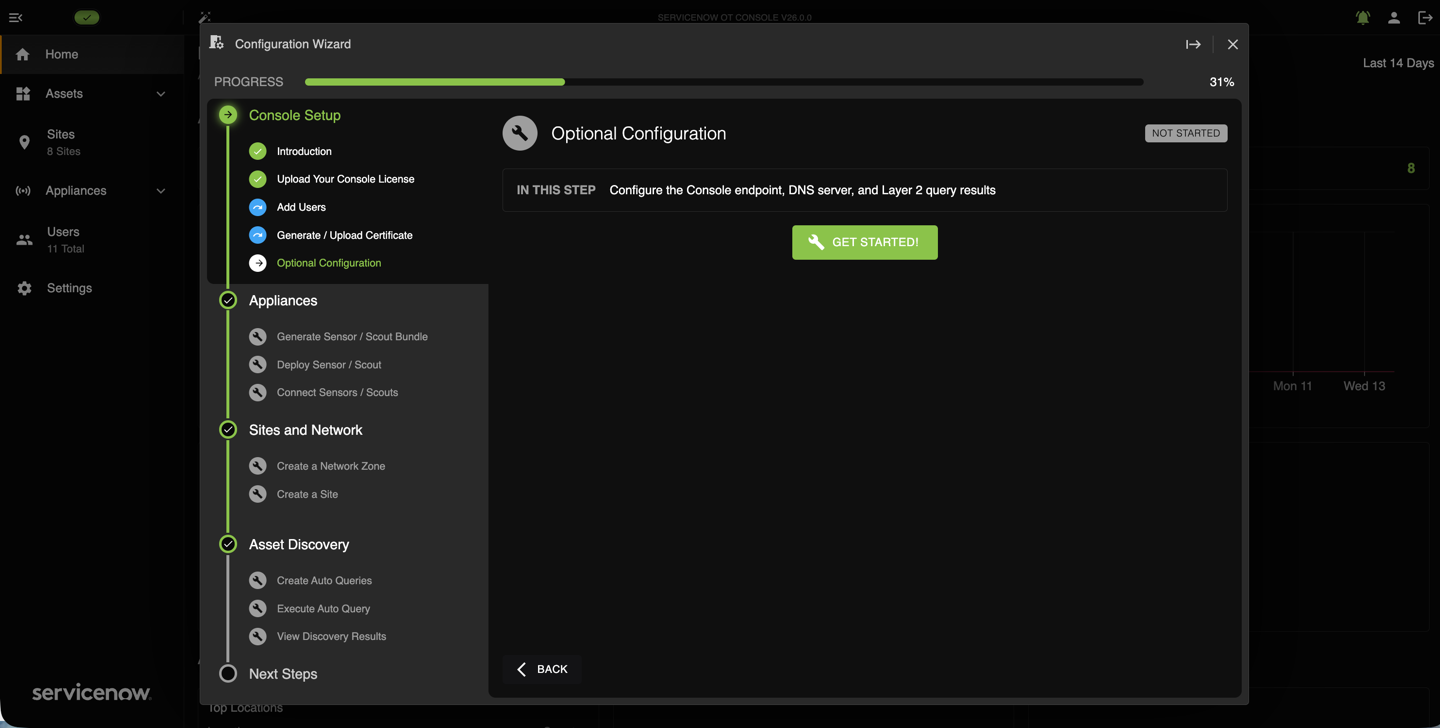Click the Users people icon
Image resolution: width=1440 pixels, height=728 pixels.
click(x=24, y=240)
